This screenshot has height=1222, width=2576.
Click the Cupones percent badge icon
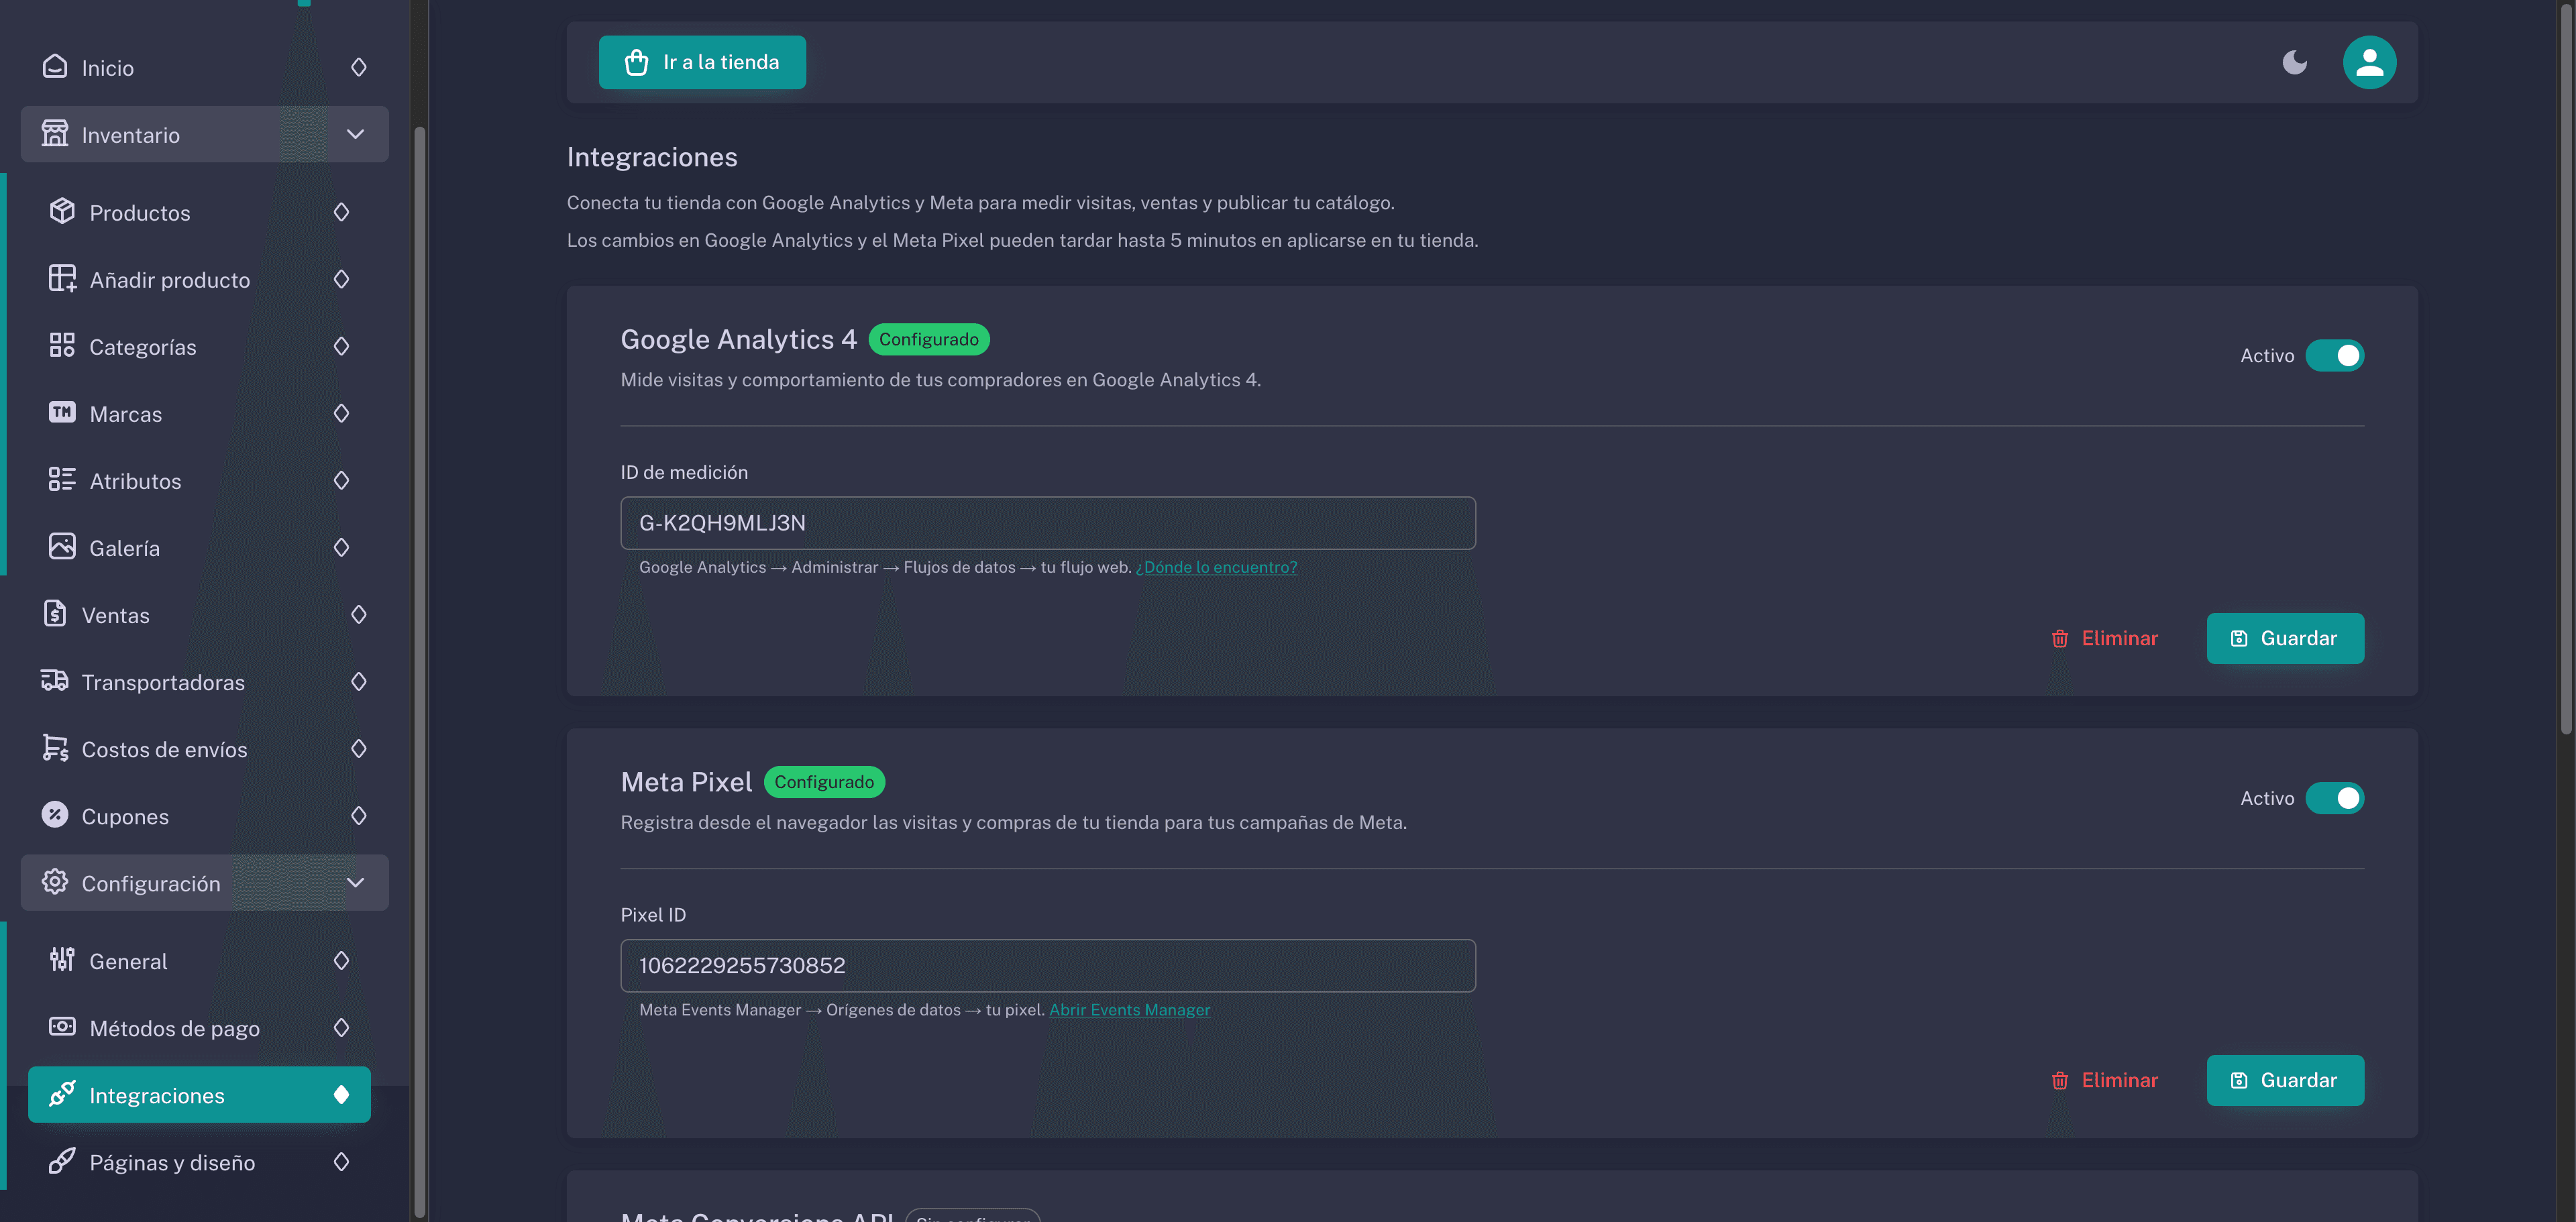55,815
